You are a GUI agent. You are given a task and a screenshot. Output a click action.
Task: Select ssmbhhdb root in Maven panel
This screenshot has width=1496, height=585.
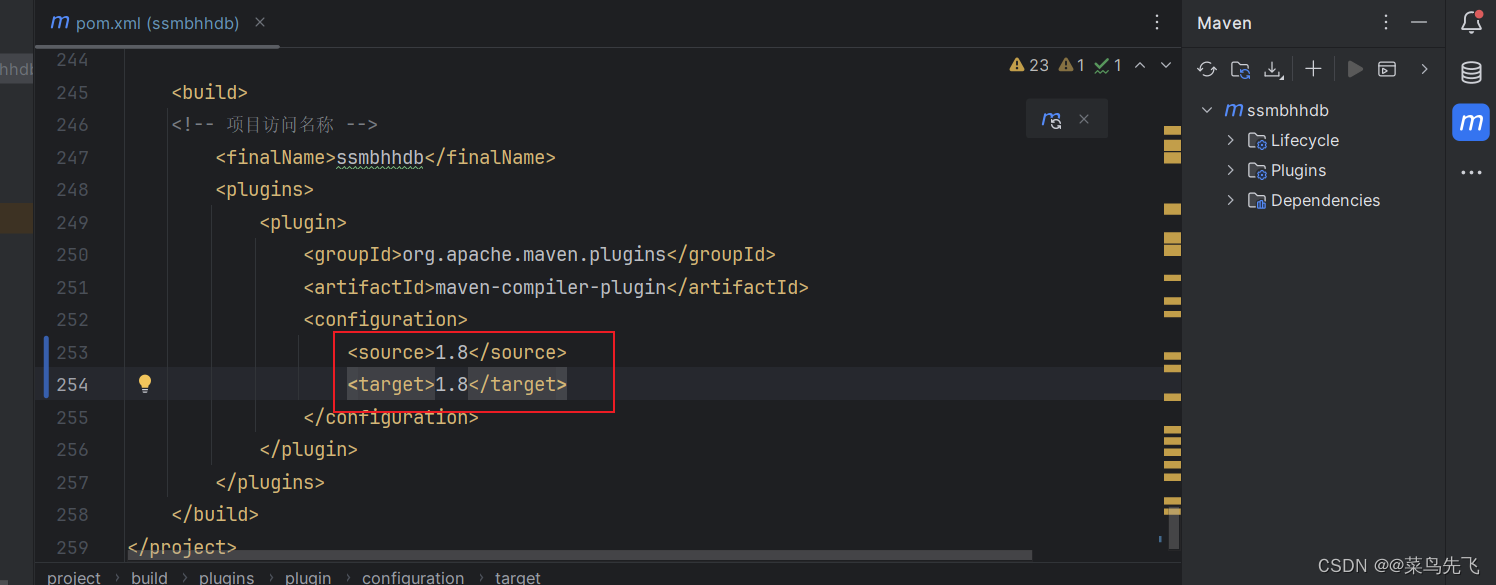point(1288,110)
